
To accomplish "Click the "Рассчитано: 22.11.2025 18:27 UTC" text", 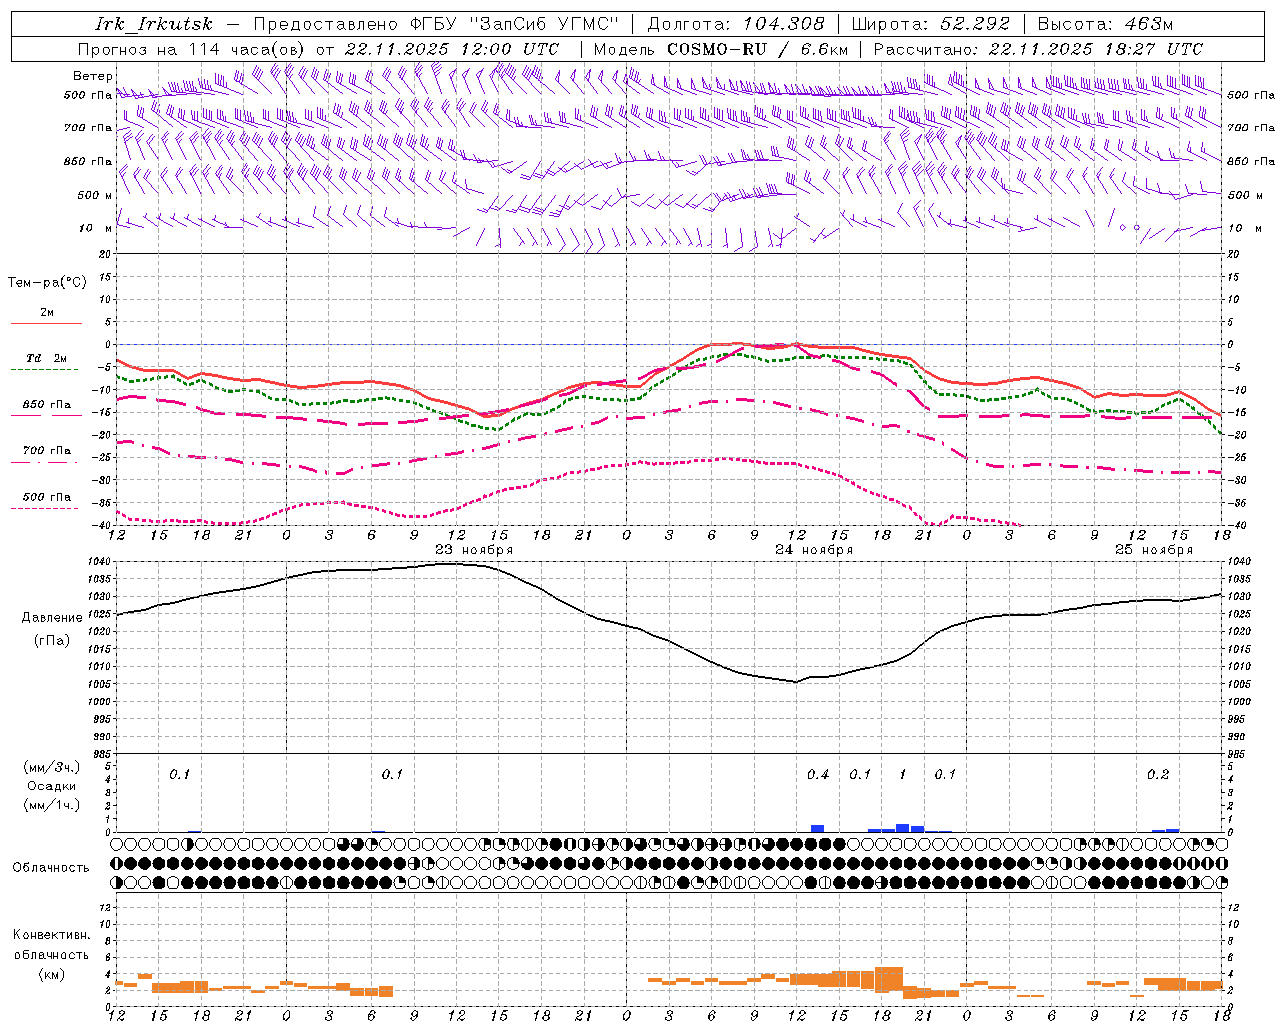I will (x=1038, y=49).
